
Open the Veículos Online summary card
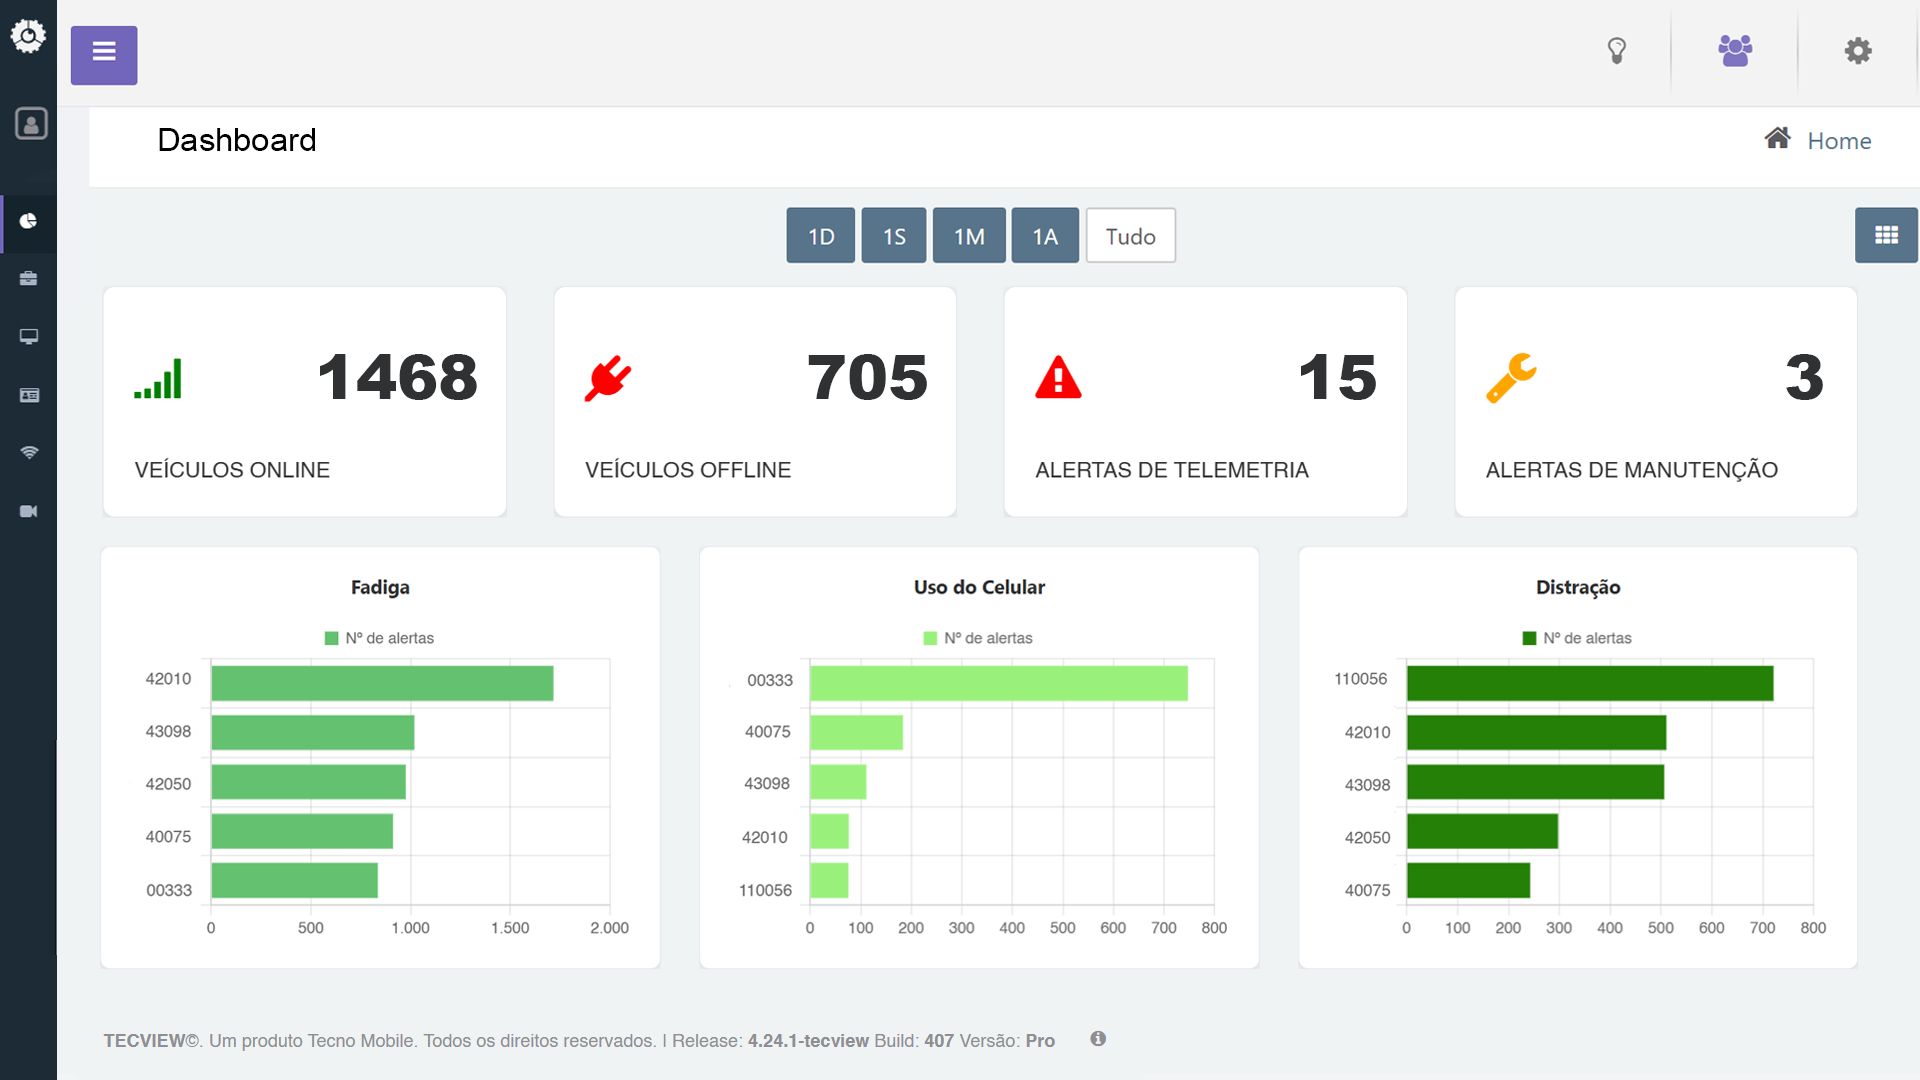pos(304,400)
